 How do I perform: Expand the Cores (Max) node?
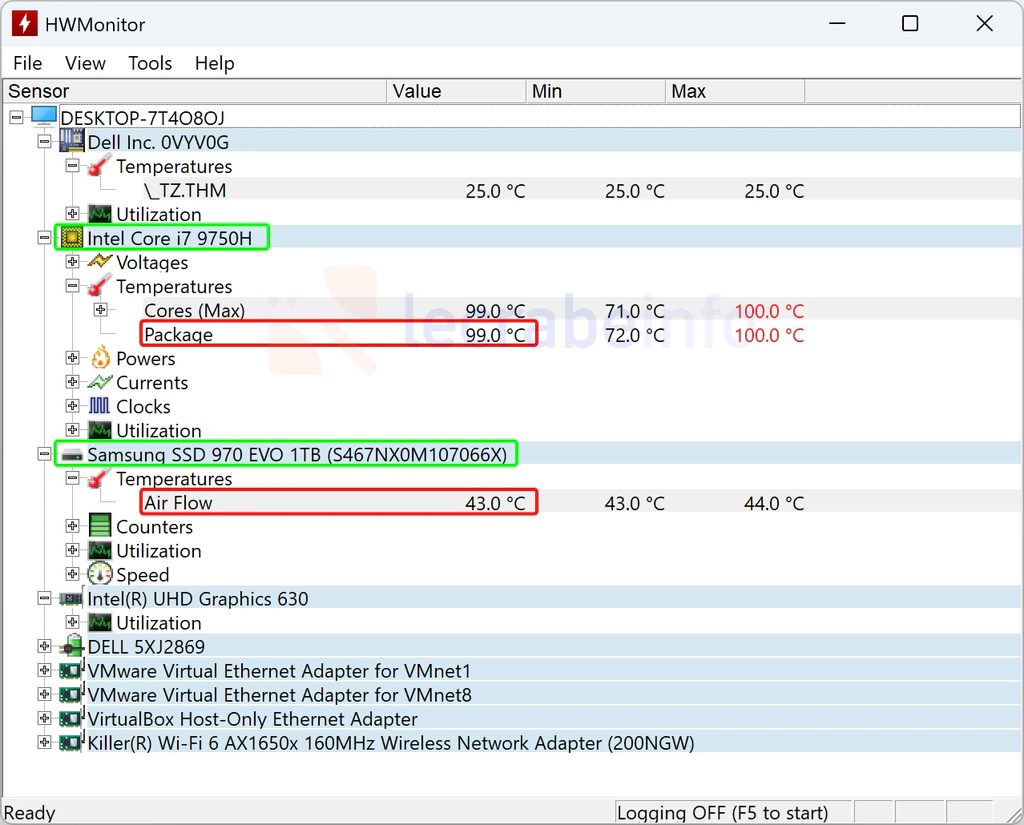[101, 310]
